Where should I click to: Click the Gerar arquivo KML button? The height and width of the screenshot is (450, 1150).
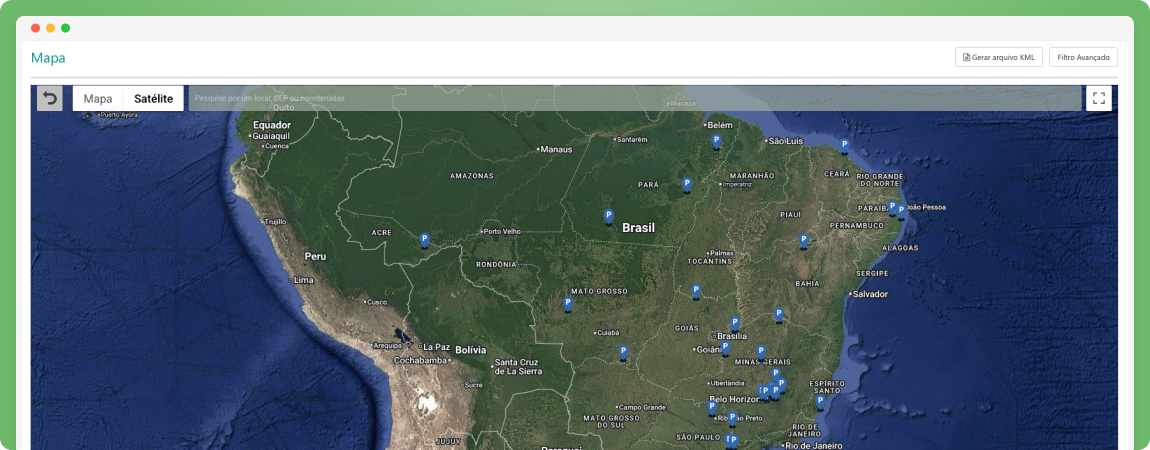pyautogui.click(x=998, y=57)
